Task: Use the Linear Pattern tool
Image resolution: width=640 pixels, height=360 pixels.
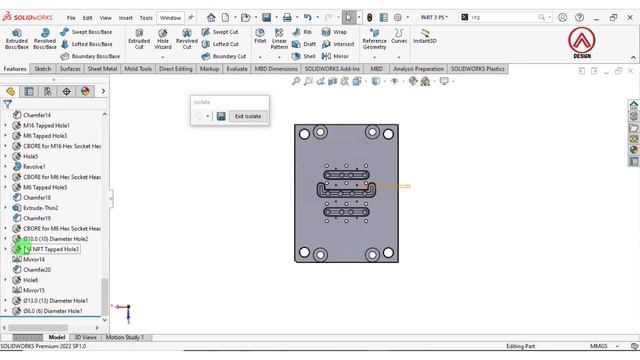Action: click(x=279, y=39)
